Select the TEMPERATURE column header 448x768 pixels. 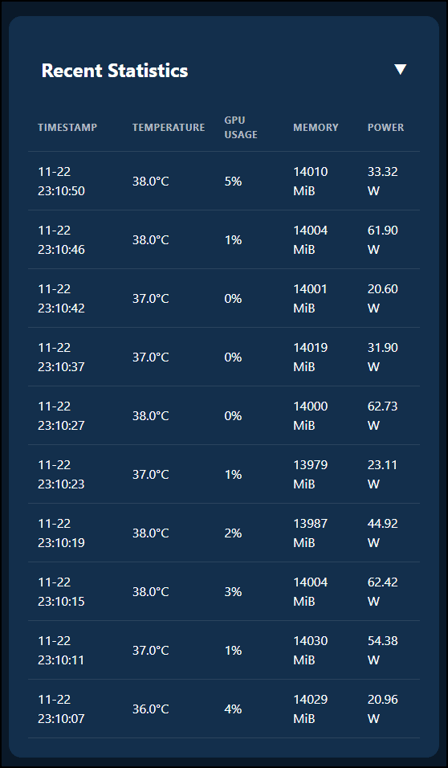[168, 127]
